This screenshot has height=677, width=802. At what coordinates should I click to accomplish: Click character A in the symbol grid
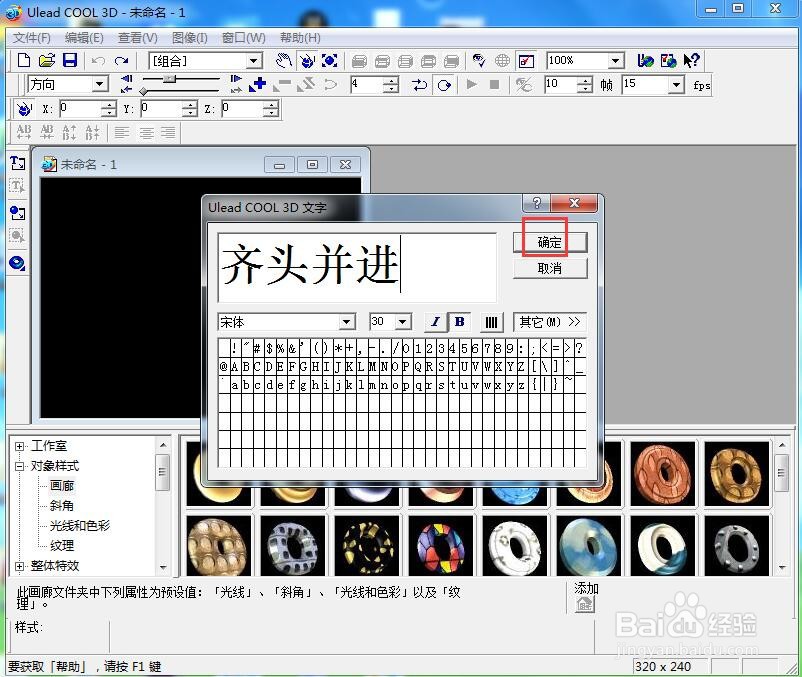[x=235, y=367]
